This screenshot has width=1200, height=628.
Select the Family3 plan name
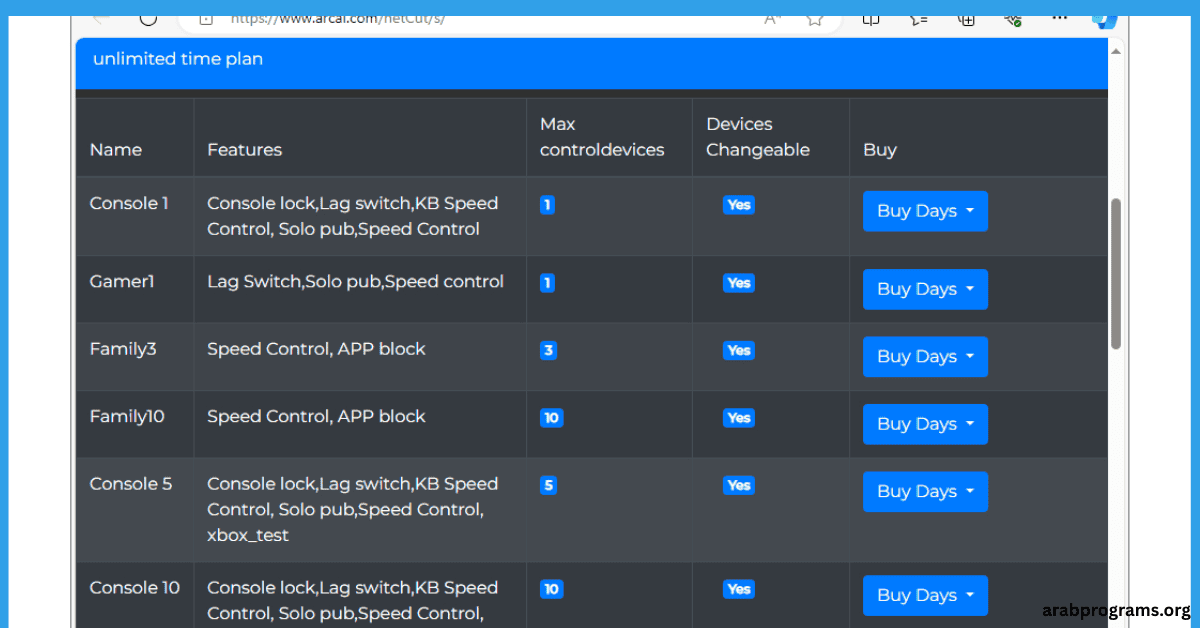123,349
